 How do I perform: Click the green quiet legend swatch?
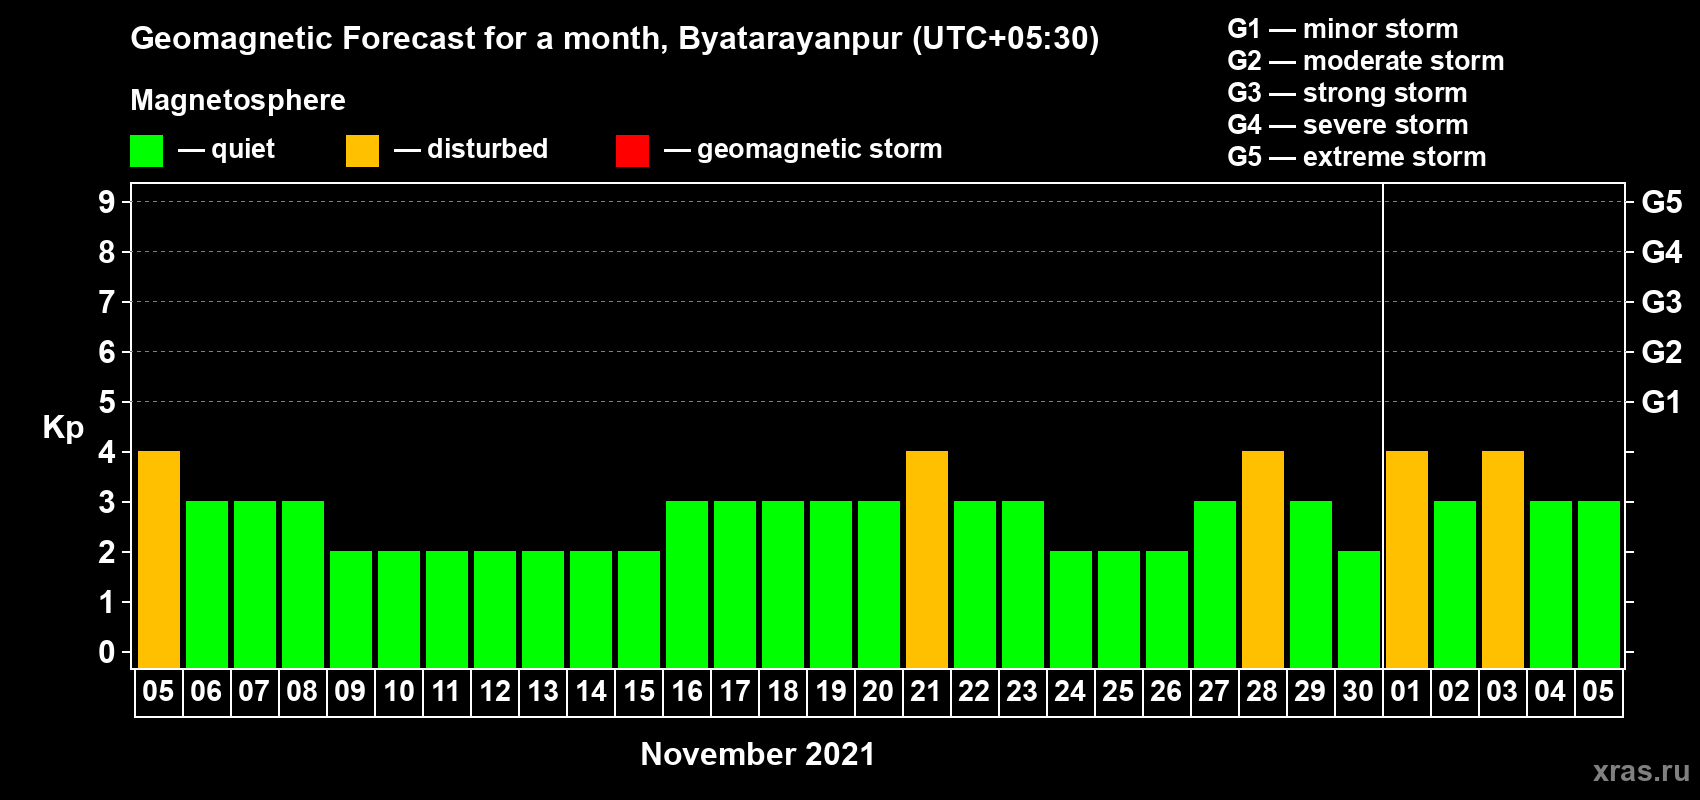click(x=146, y=151)
